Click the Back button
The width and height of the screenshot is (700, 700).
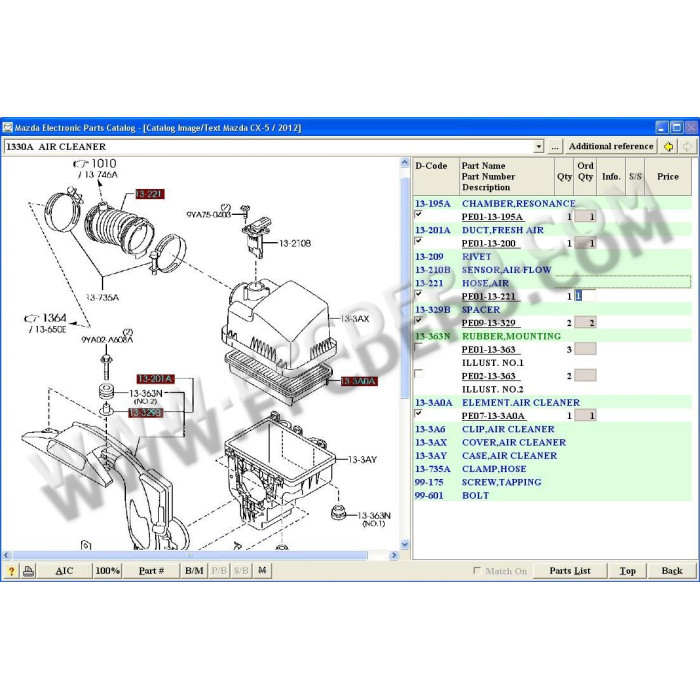point(672,571)
